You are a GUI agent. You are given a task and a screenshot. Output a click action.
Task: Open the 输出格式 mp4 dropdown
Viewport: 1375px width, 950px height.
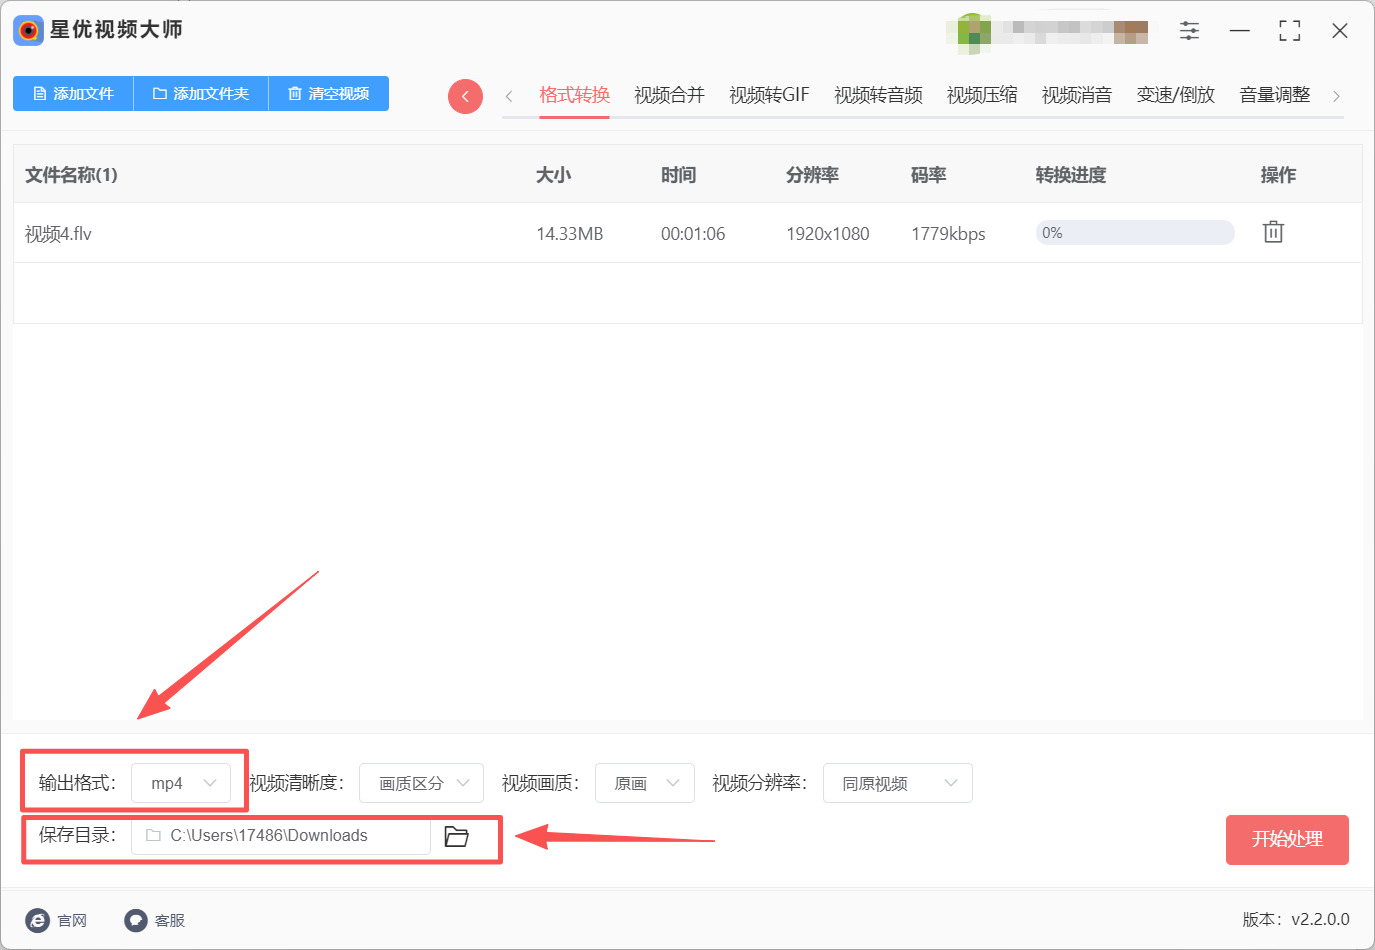[181, 783]
